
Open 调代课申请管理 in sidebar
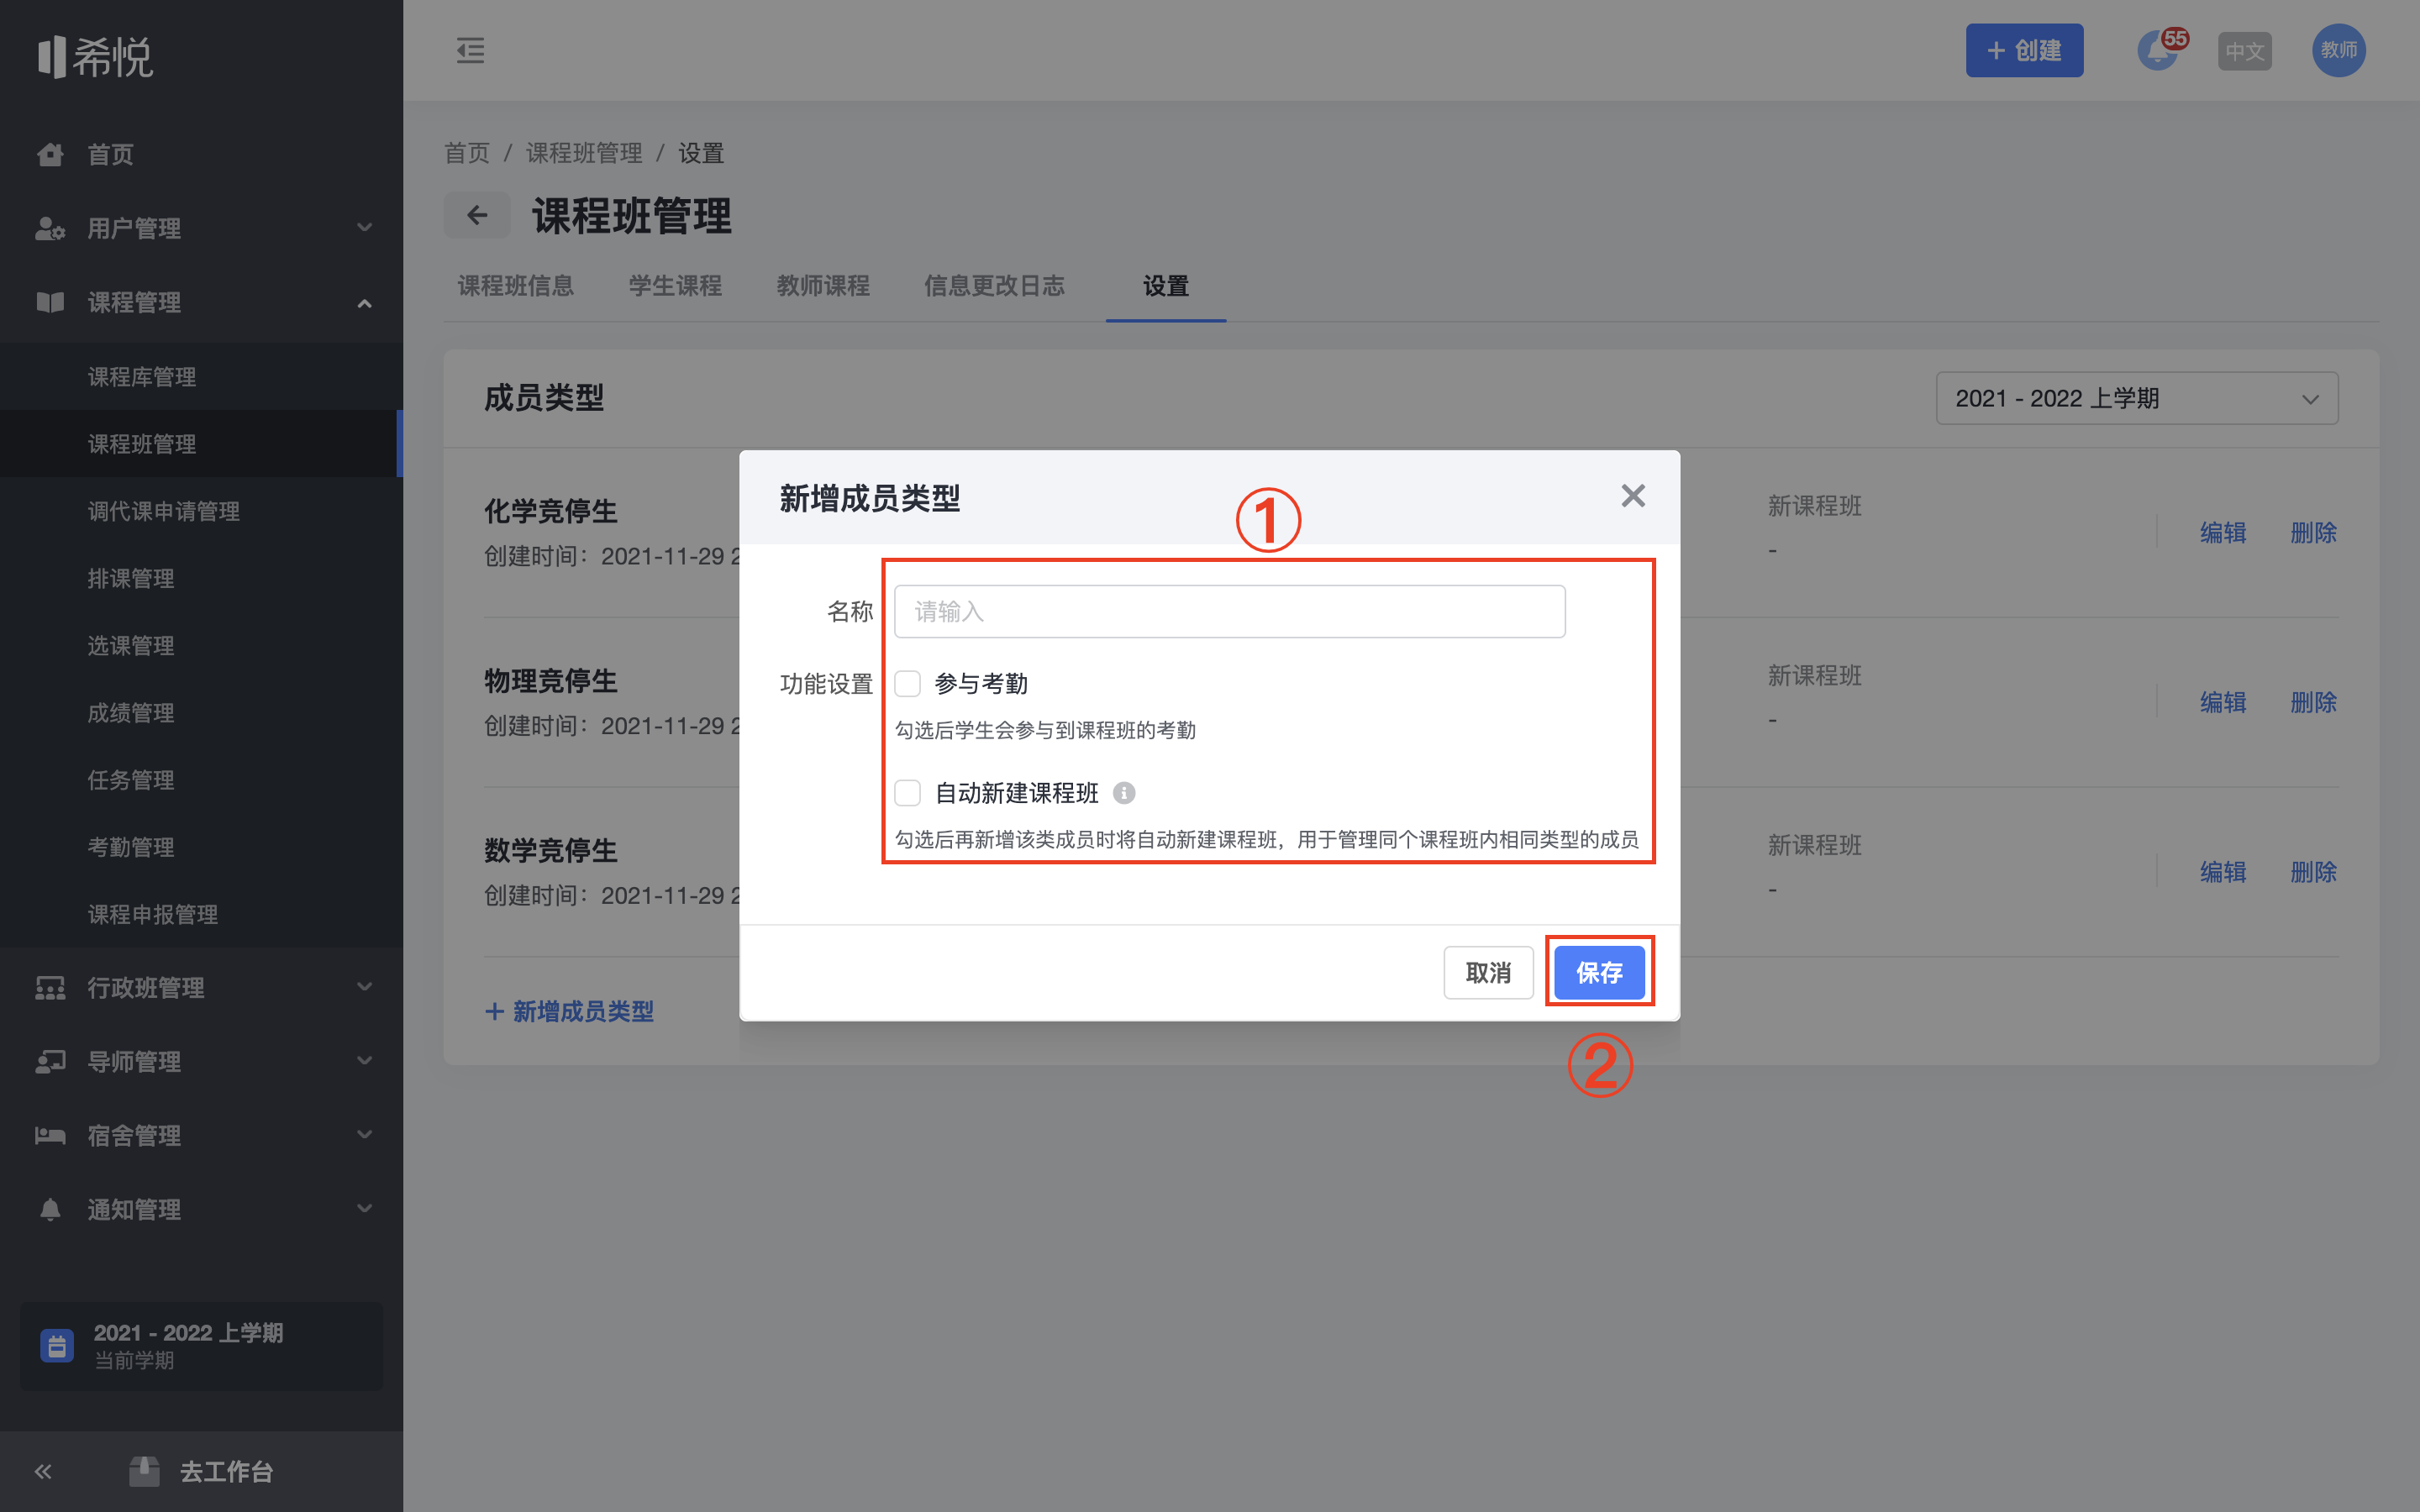click(201, 511)
